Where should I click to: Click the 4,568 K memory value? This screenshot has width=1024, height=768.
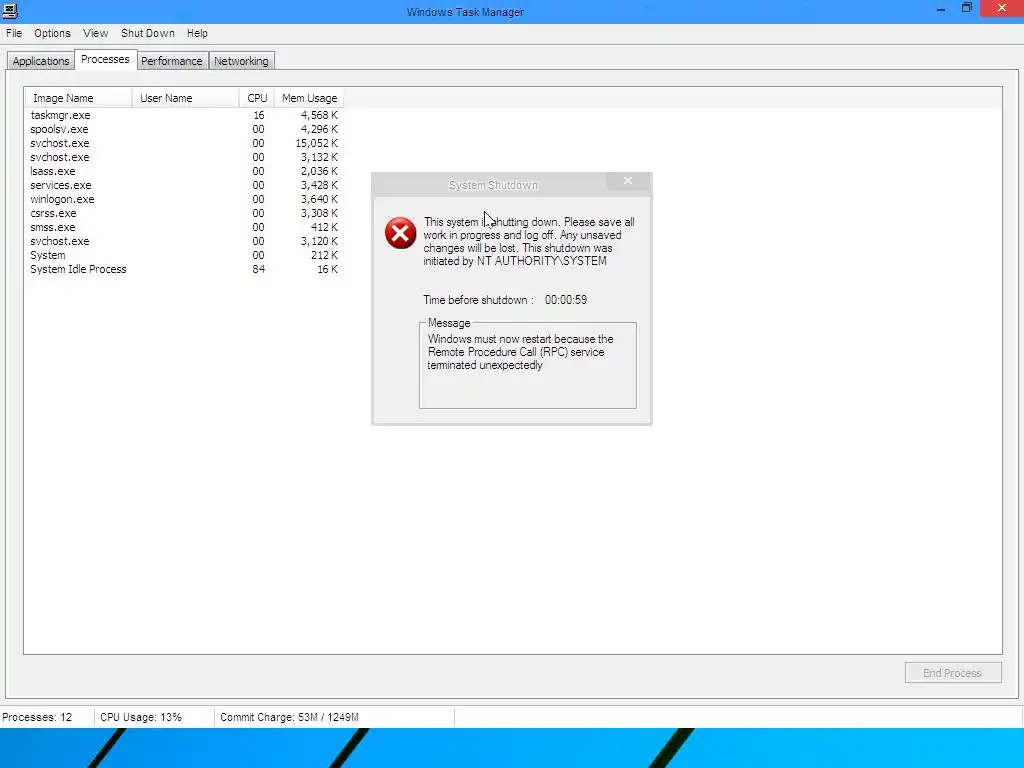point(319,115)
